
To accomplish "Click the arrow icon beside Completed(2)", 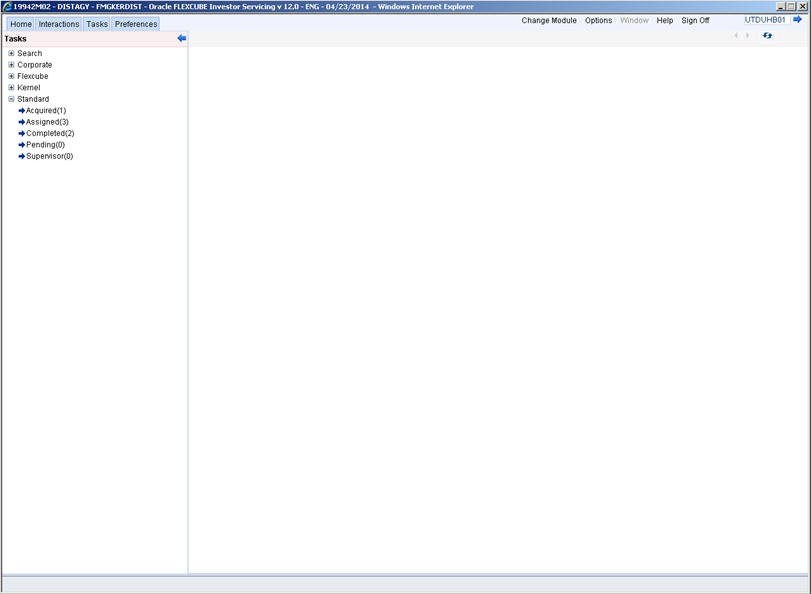I will (22, 133).
